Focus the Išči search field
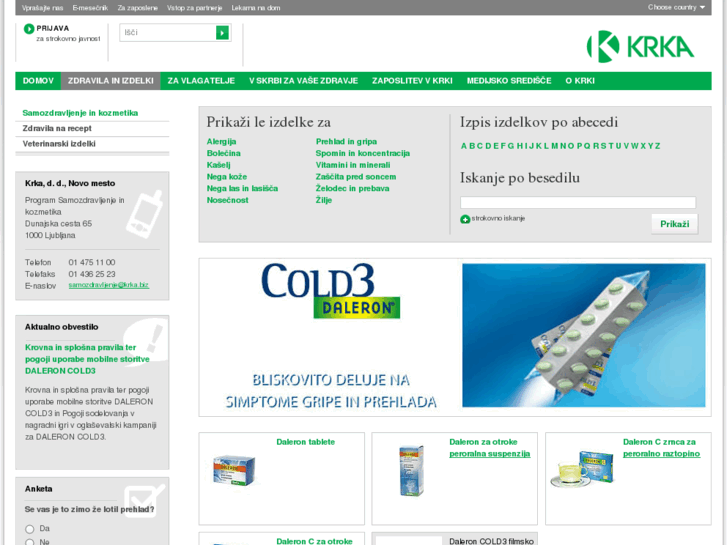The height and width of the screenshot is (545, 727). [168, 33]
